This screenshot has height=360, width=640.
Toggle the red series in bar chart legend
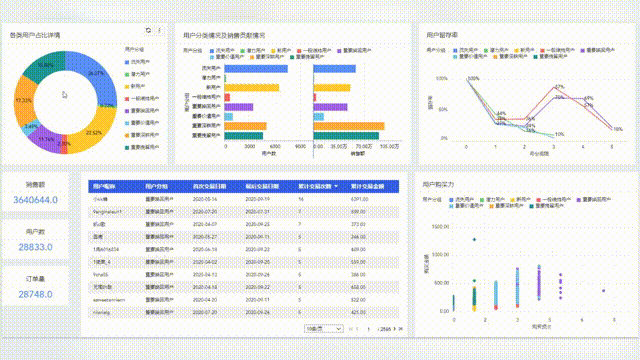pos(299,51)
